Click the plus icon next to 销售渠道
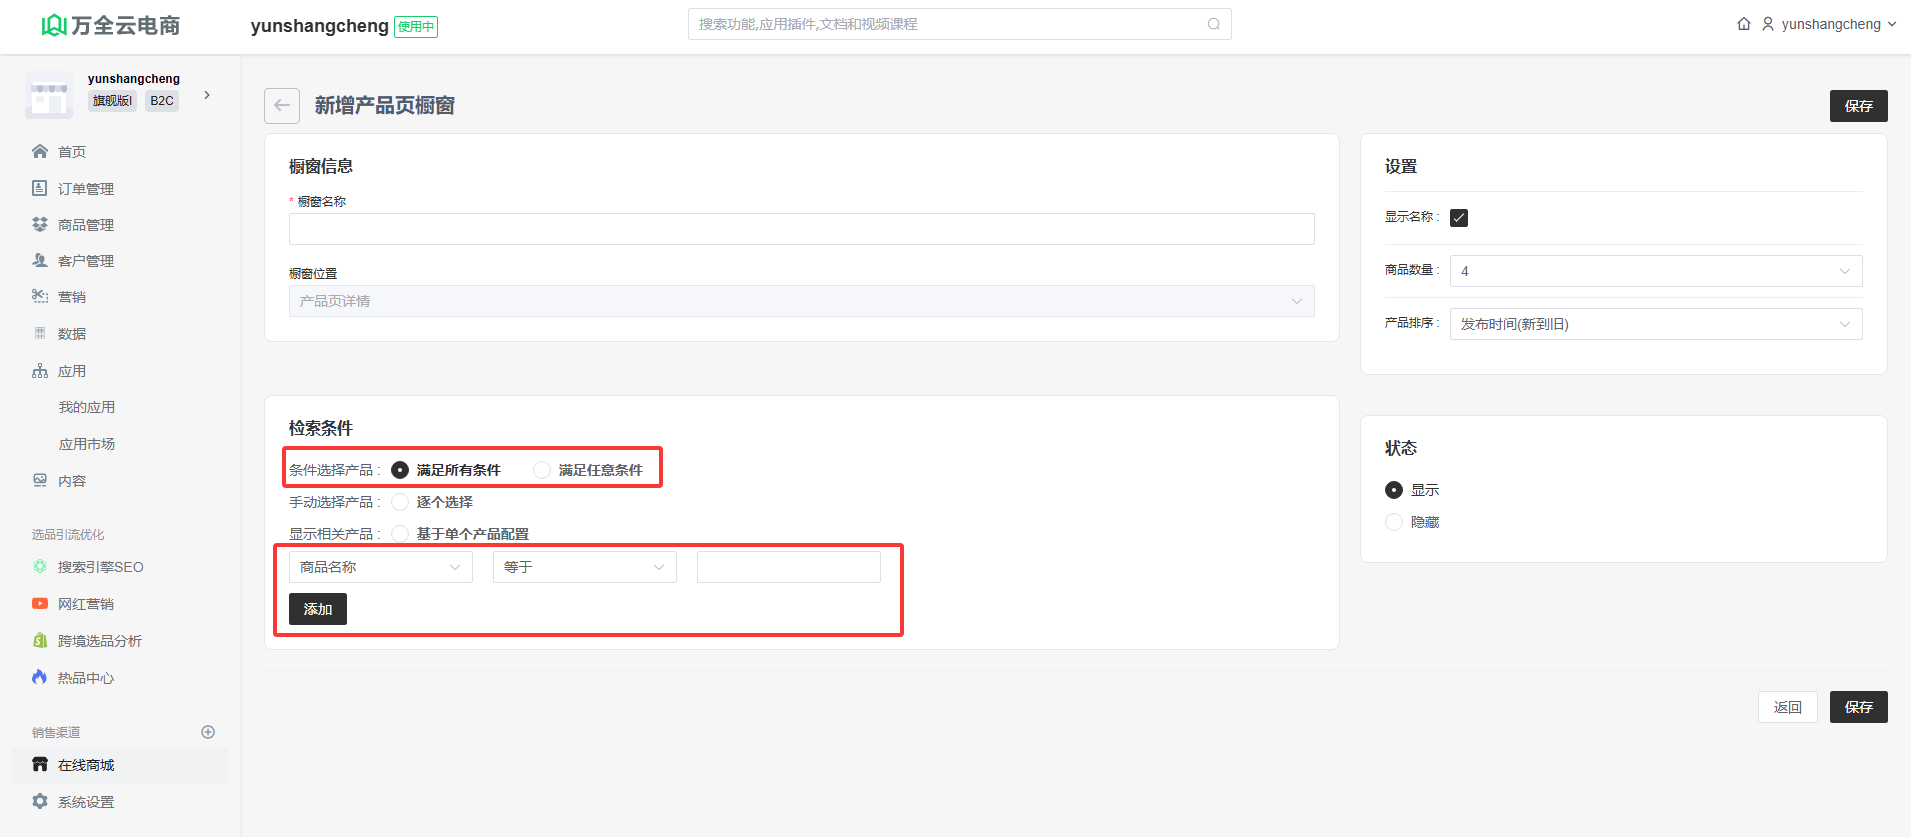Viewport: 1911px width, 837px height. coord(208,732)
